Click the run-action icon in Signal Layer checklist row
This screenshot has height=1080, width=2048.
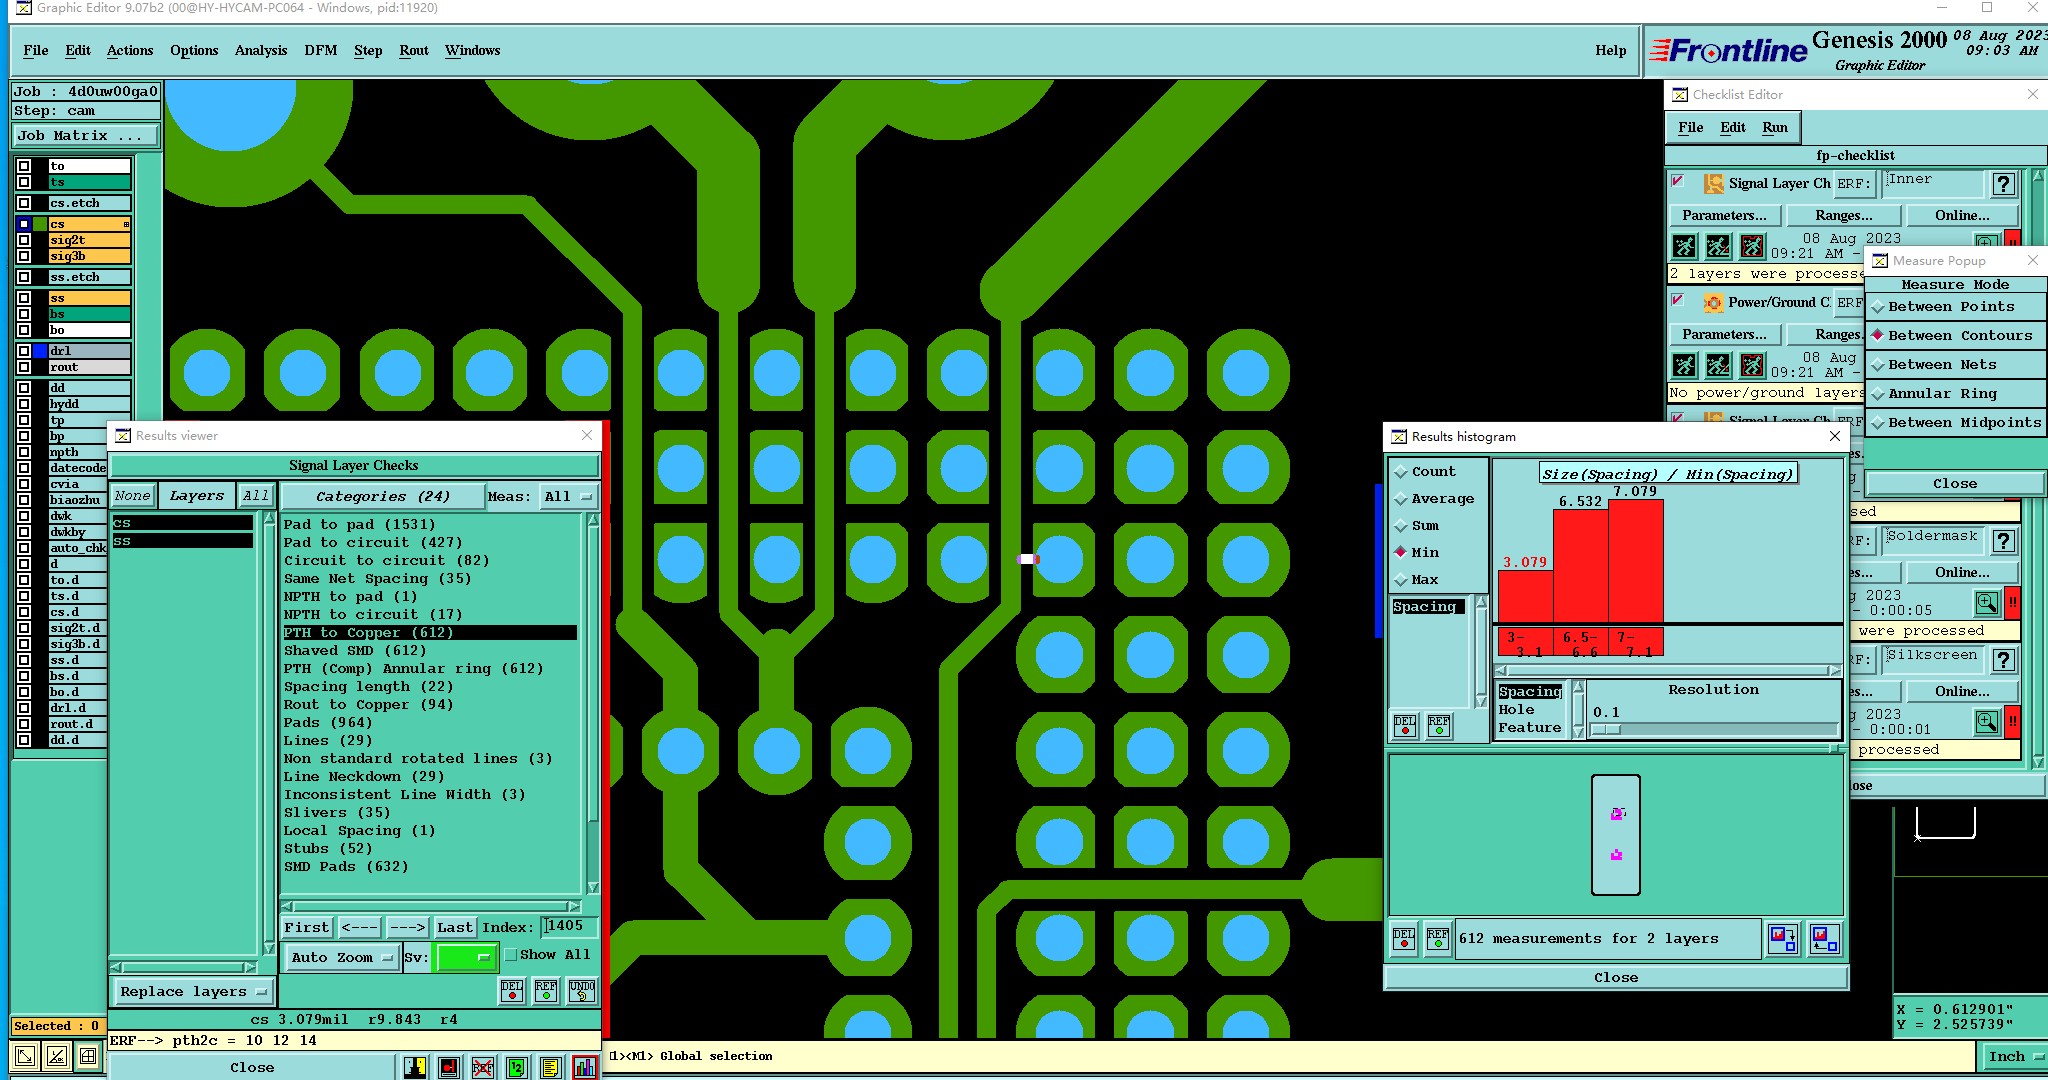(x=1685, y=246)
